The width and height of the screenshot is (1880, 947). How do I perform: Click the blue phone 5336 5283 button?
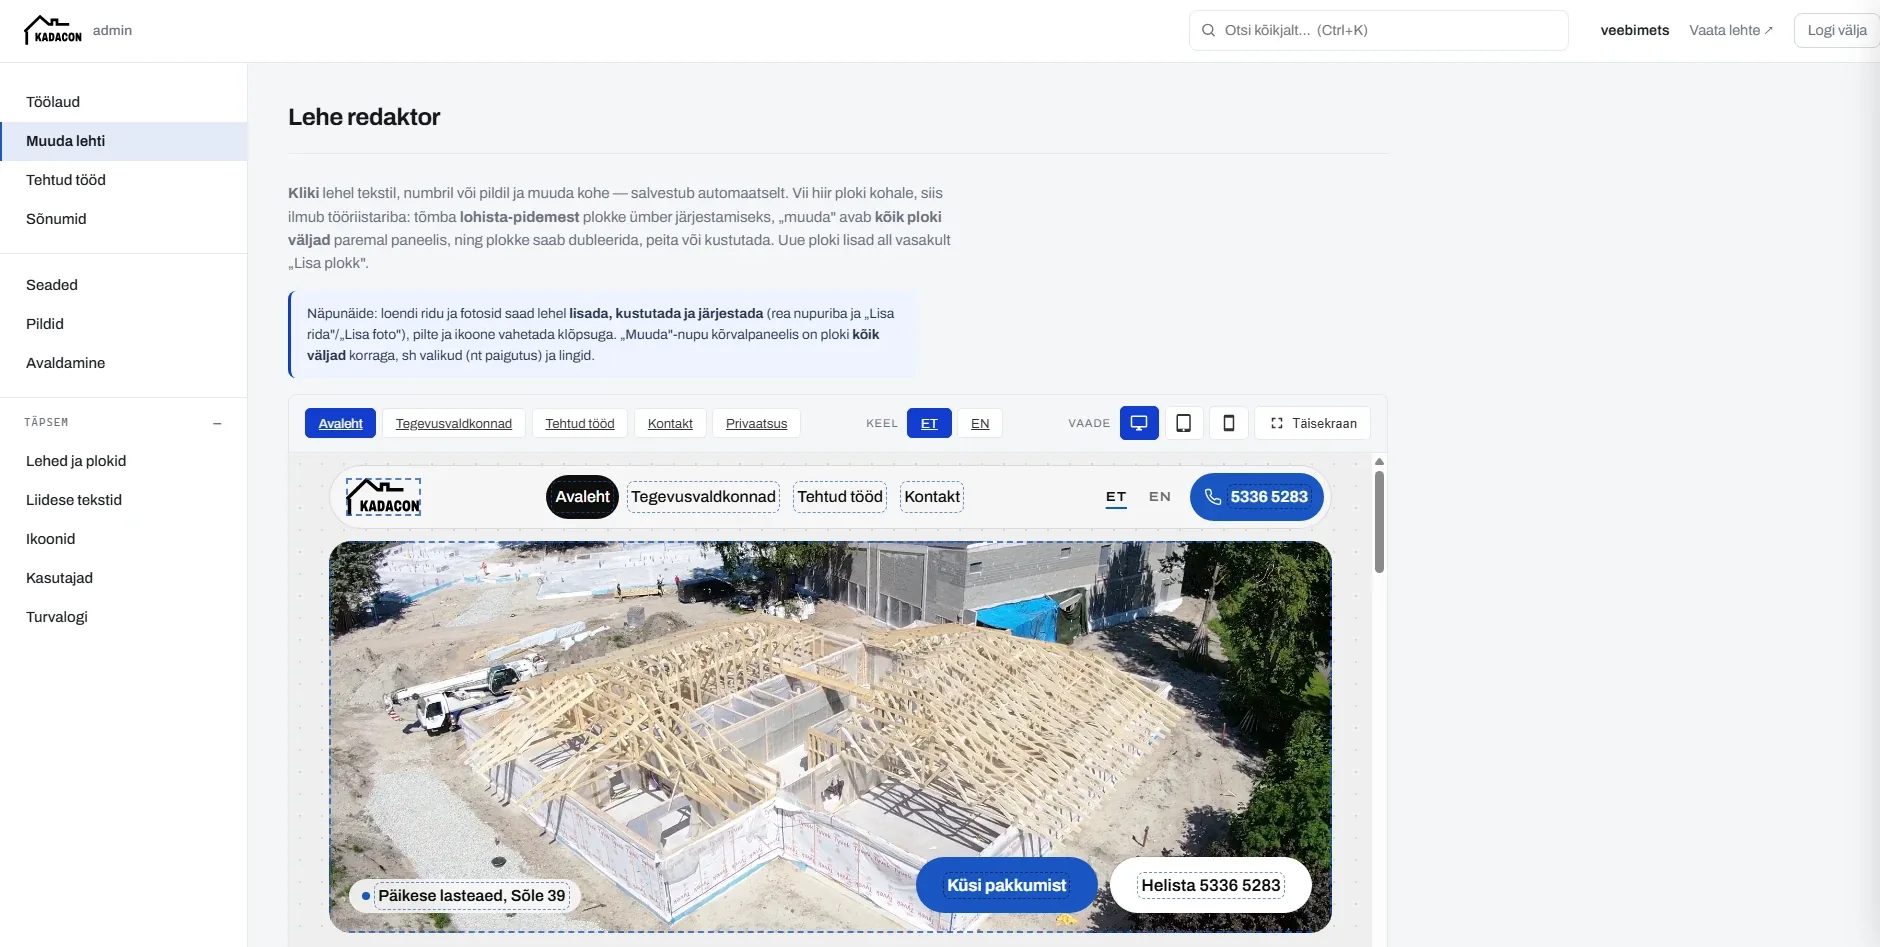(x=1257, y=497)
